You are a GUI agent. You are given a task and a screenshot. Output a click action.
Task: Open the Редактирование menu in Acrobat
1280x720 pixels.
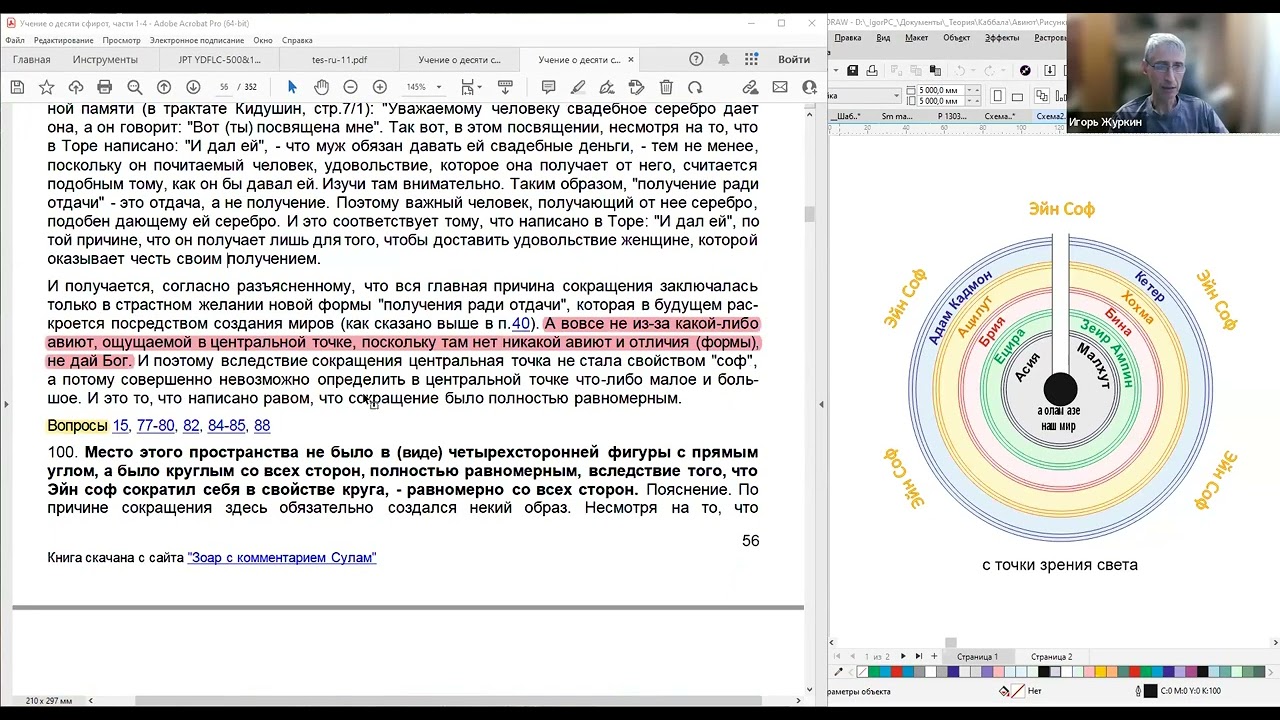63,40
